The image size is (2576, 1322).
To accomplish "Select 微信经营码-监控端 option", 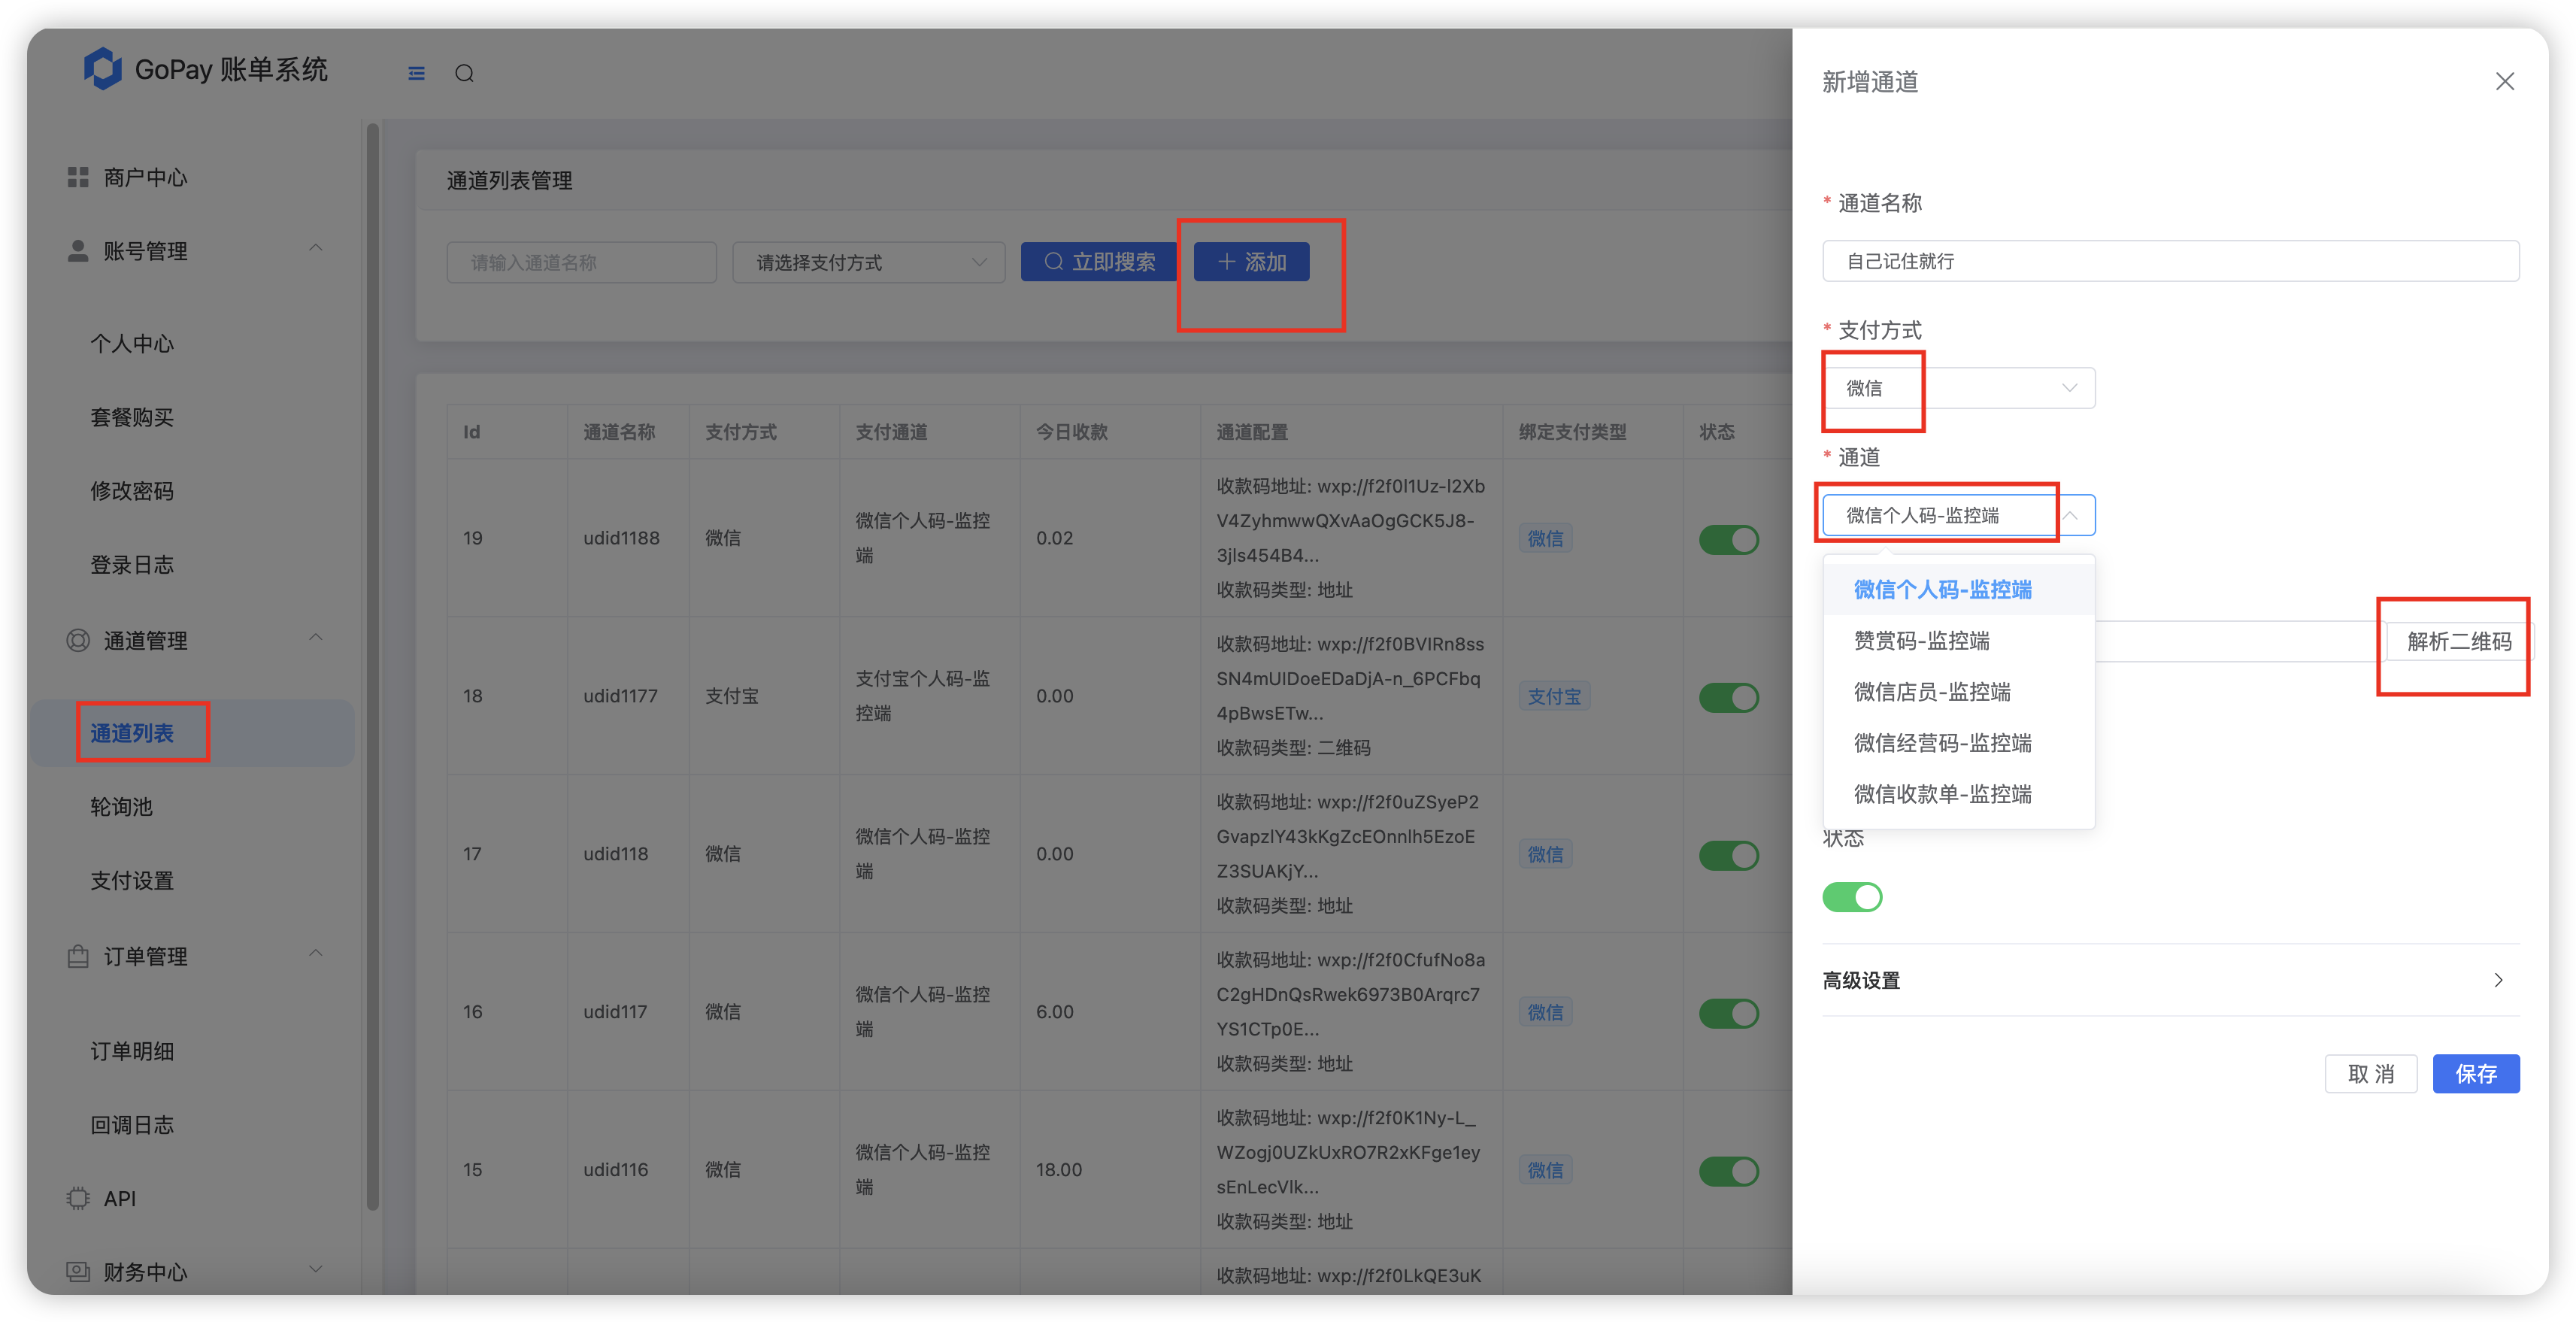I will (x=1958, y=742).
